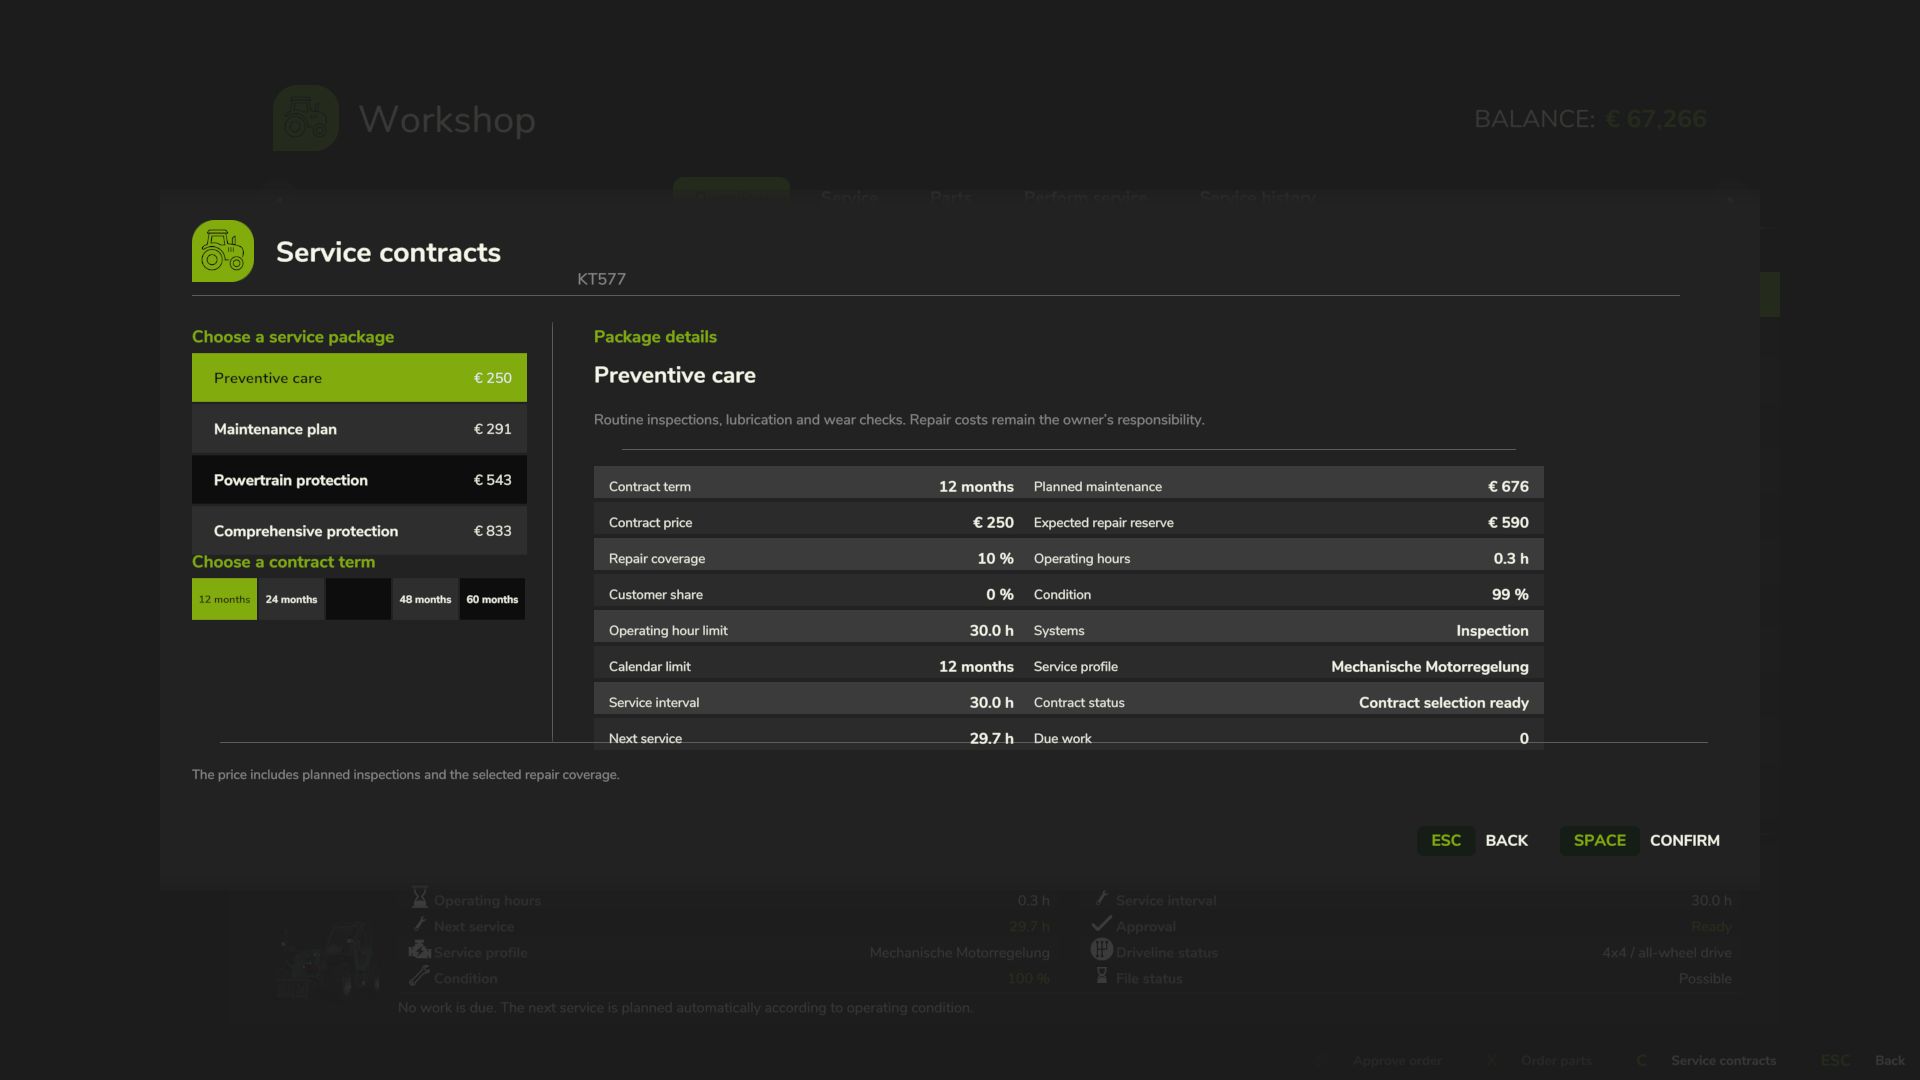This screenshot has width=1920, height=1080.
Task: Click Service contracts in the bottom bar
Action: [1723, 1060]
